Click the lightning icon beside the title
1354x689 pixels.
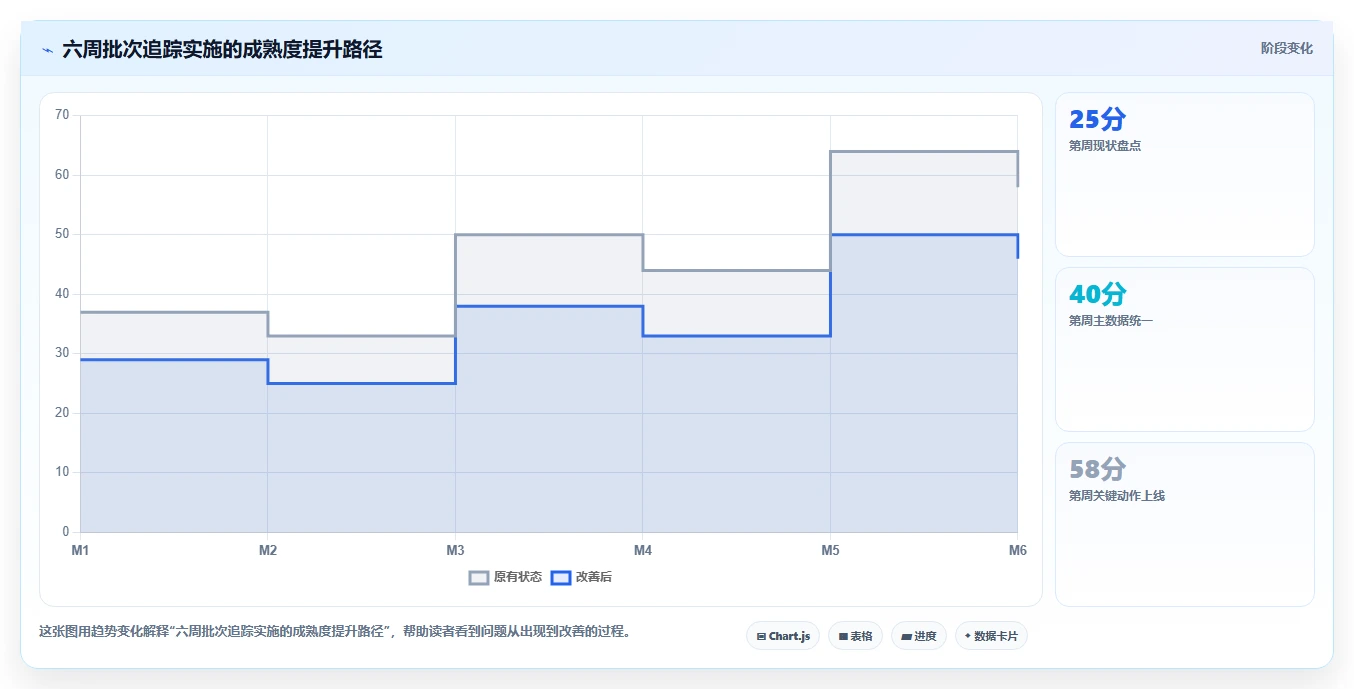[x=48, y=50]
